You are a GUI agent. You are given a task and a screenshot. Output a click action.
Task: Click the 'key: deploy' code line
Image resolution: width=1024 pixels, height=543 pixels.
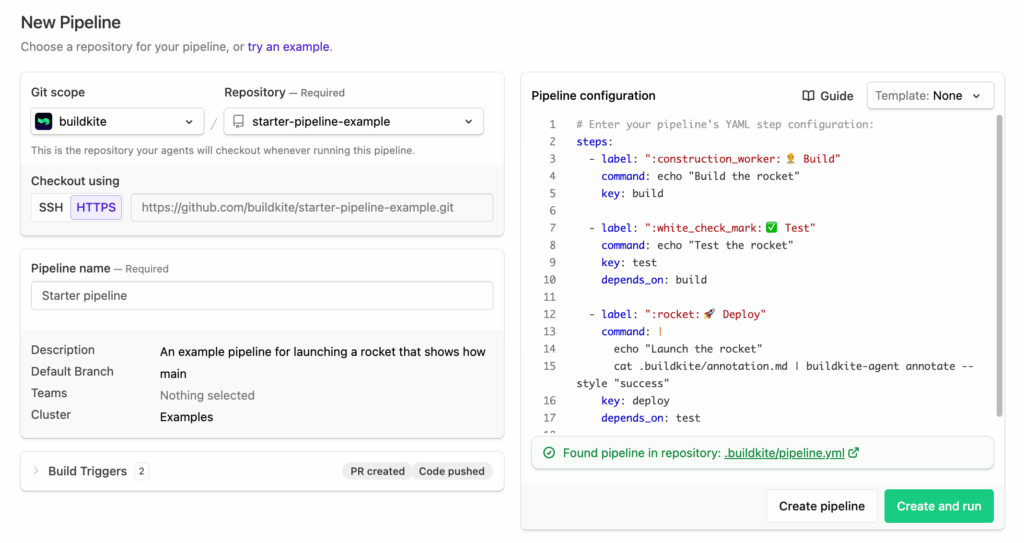tap(635, 401)
